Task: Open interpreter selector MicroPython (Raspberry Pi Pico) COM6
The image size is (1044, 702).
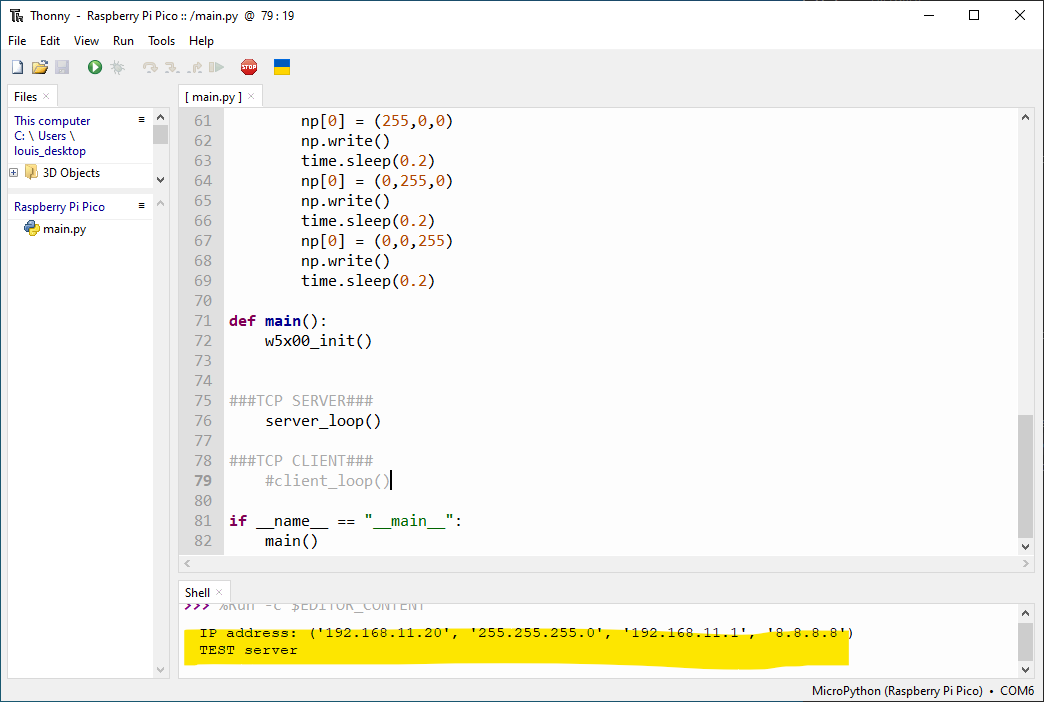Action: pos(923,691)
